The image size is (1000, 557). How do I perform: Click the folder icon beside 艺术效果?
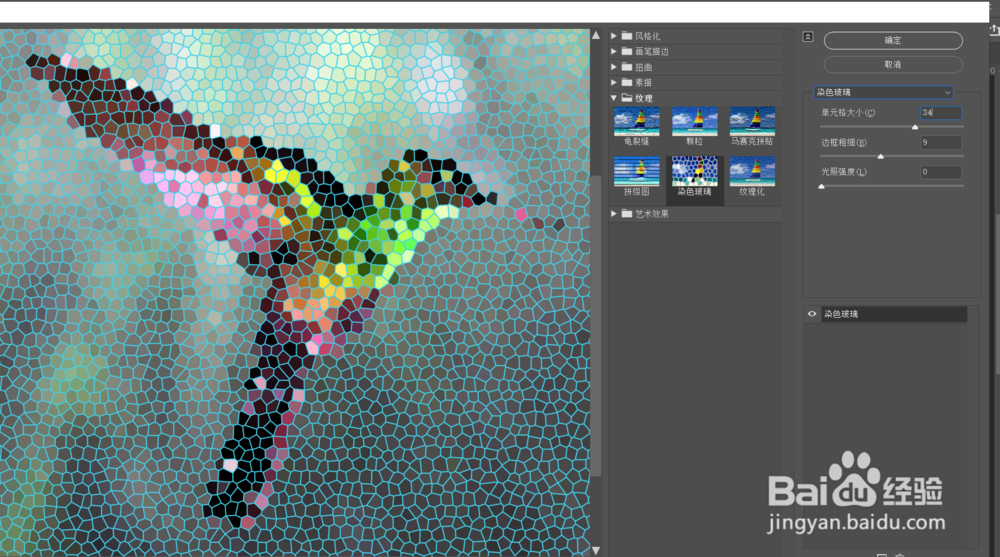627,214
